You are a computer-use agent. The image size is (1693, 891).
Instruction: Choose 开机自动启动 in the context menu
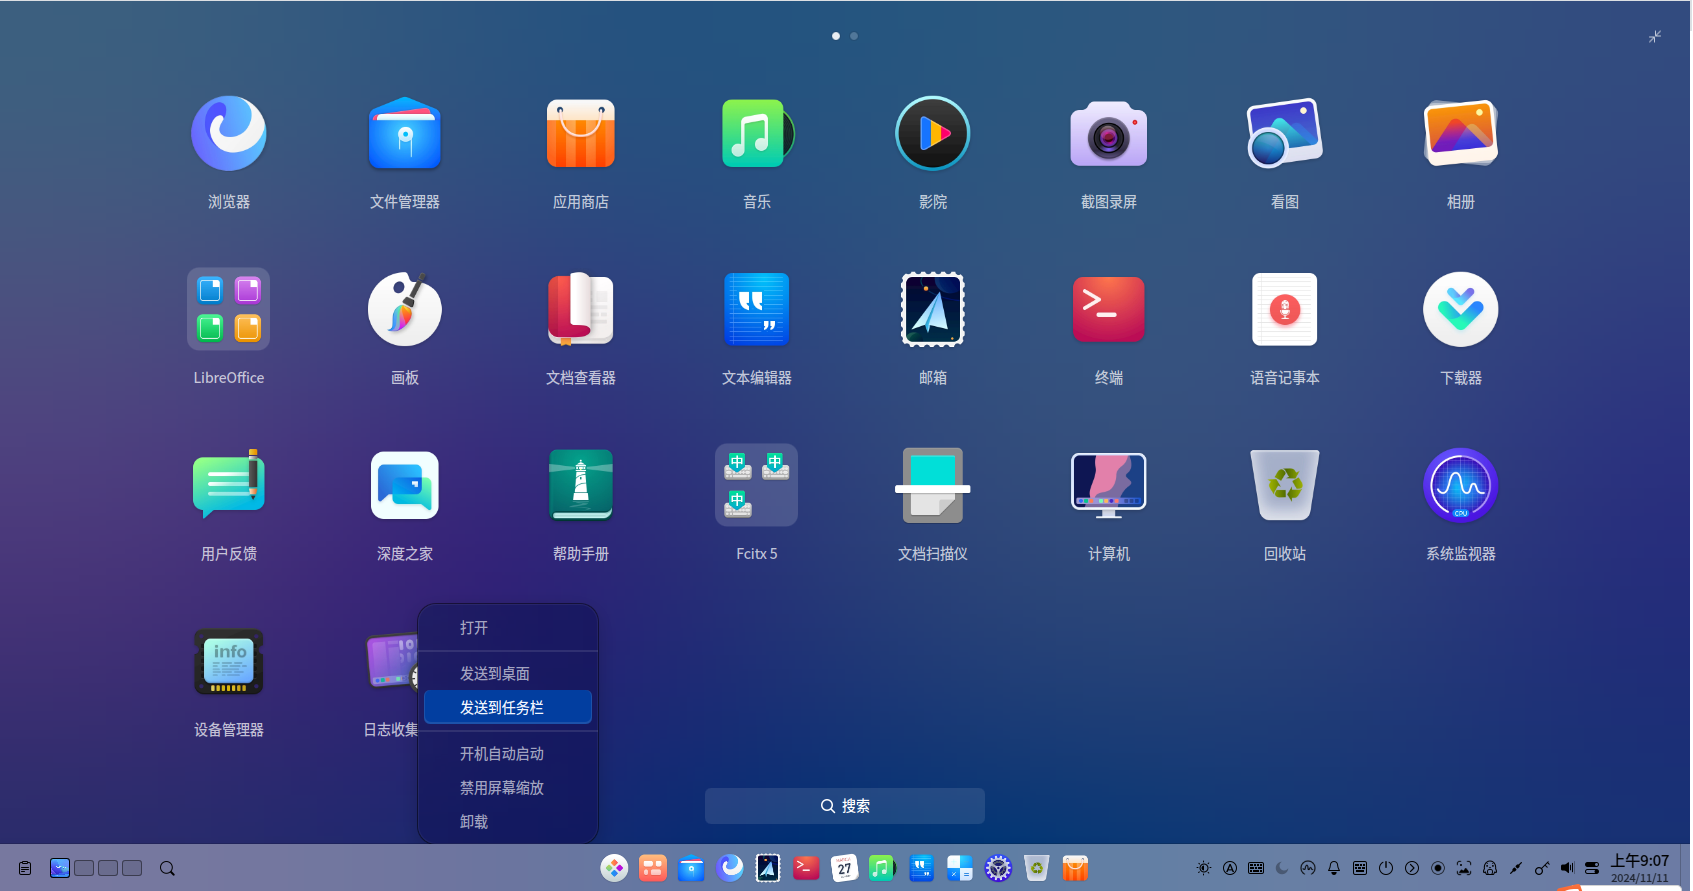click(508, 754)
